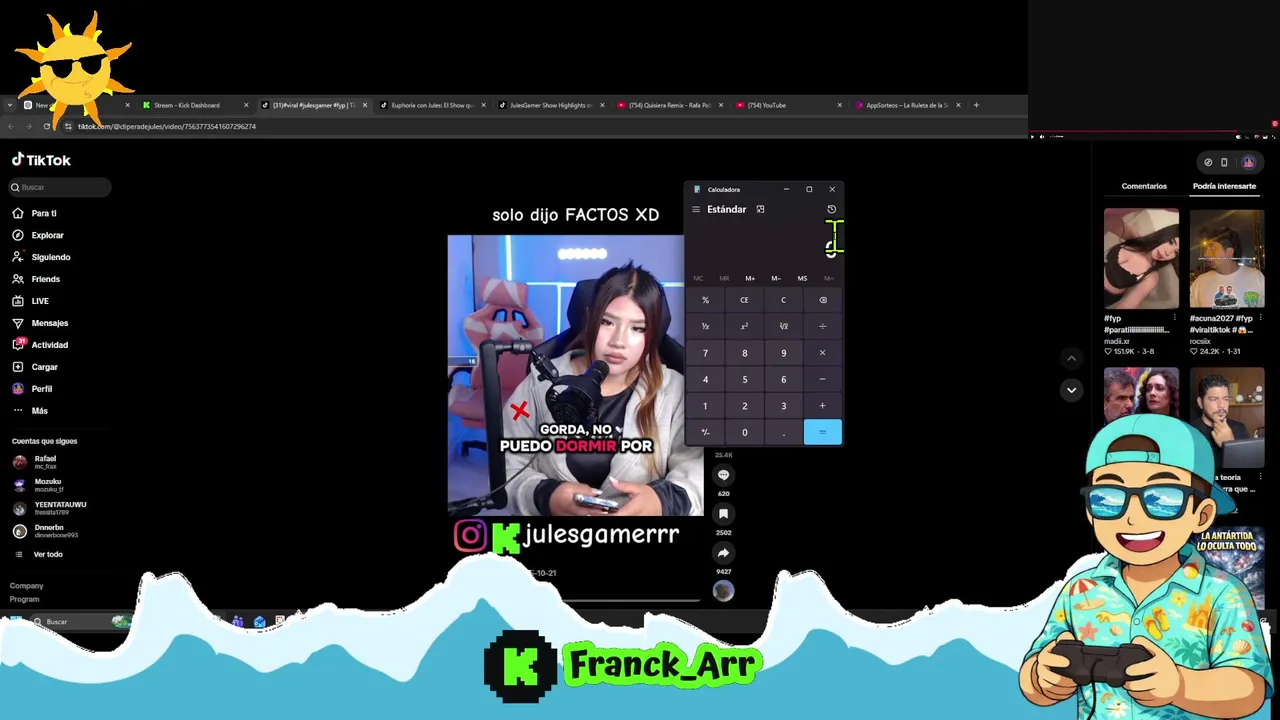Click calculator digit 0
The height and width of the screenshot is (720, 1280).
(x=744, y=432)
